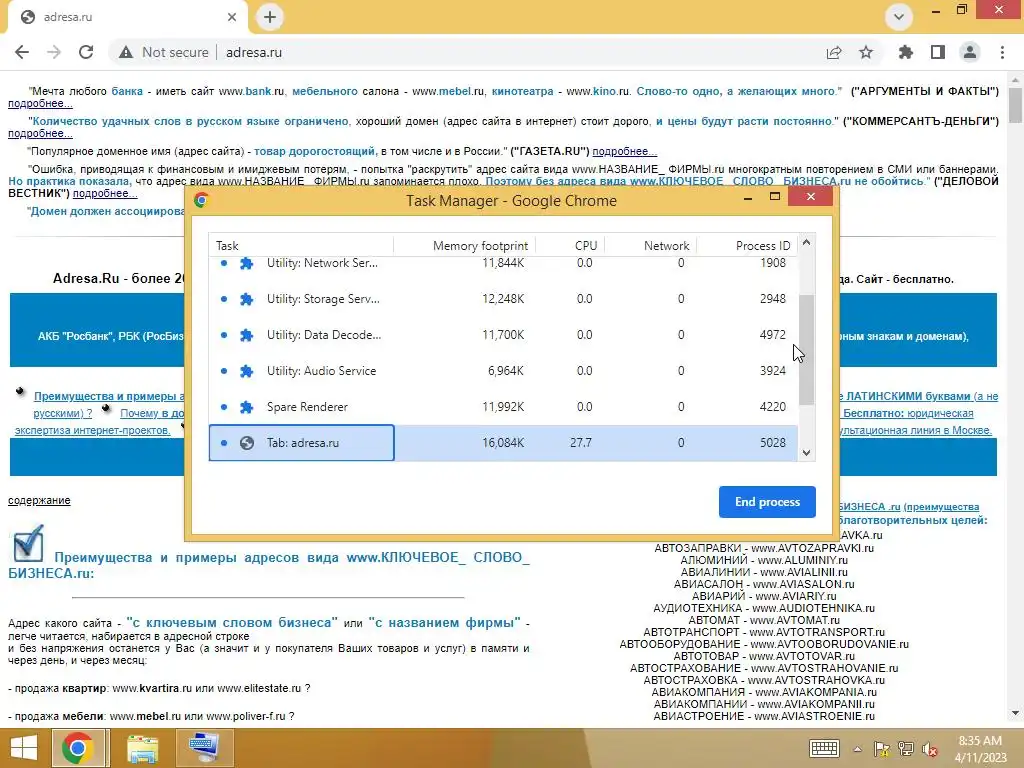Show hidden system tray icons
This screenshot has width=1024, height=768.
(x=857, y=749)
